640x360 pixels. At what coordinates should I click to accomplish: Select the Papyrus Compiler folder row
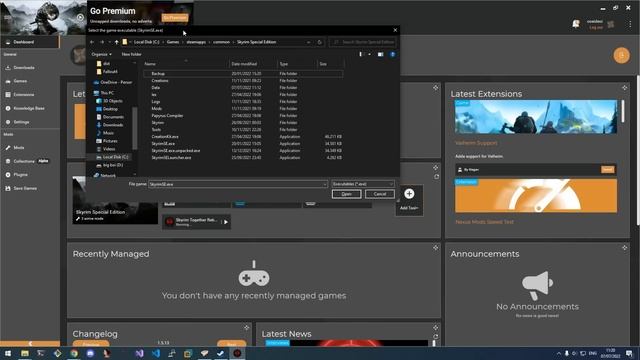click(x=243, y=116)
